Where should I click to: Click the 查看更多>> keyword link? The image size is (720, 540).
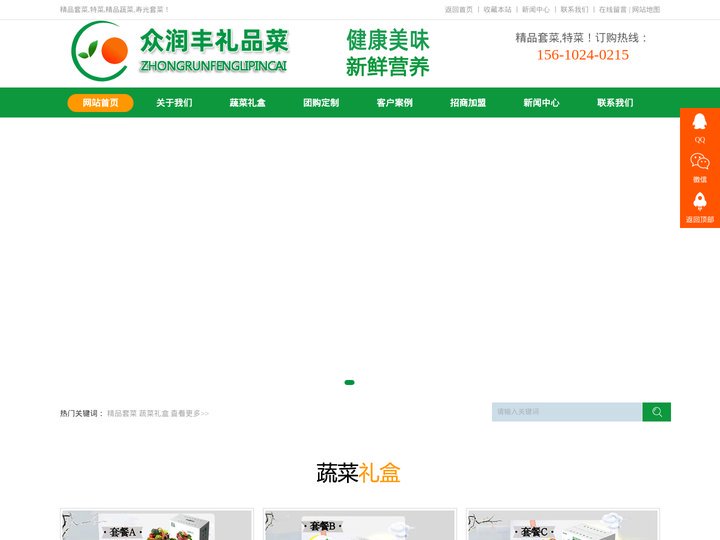tap(190, 413)
